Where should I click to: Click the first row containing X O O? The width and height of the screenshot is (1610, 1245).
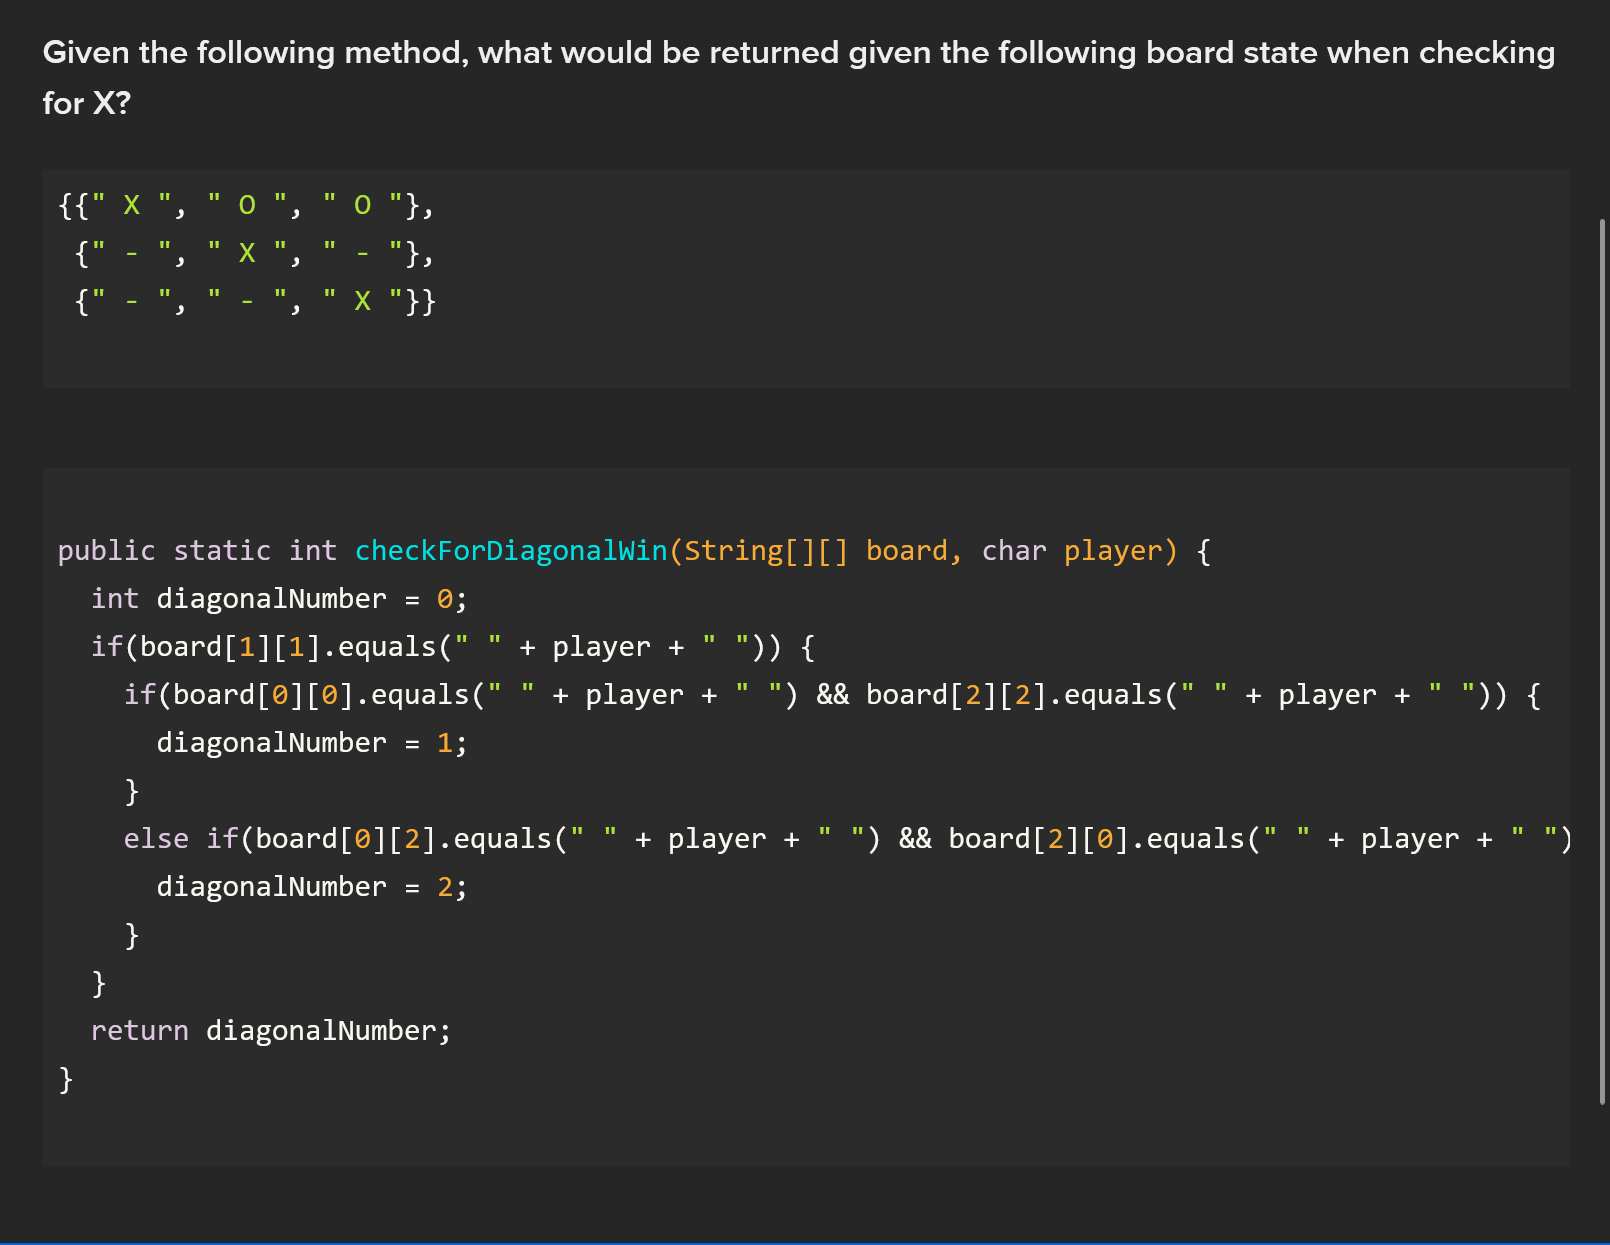[245, 205]
